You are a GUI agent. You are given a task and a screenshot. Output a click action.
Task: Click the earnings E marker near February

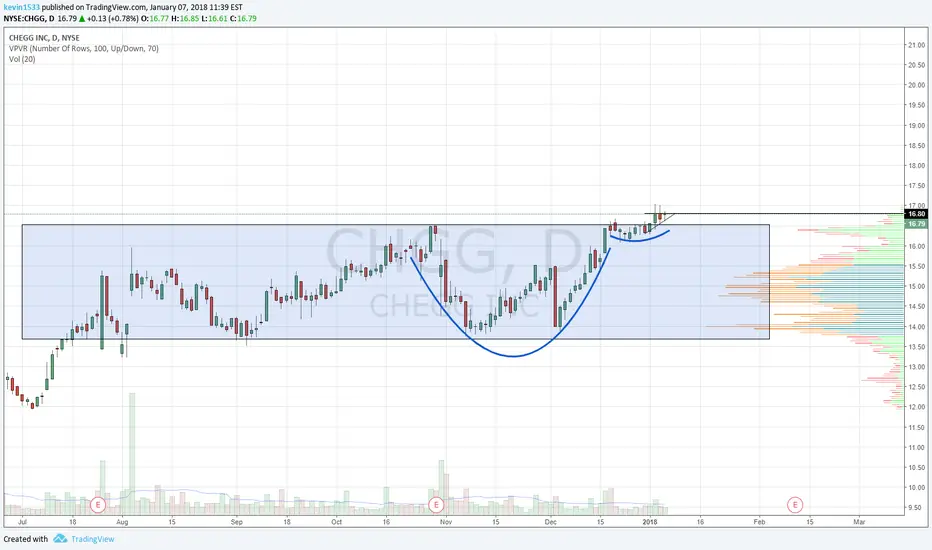pyautogui.click(x=795, y=505)
